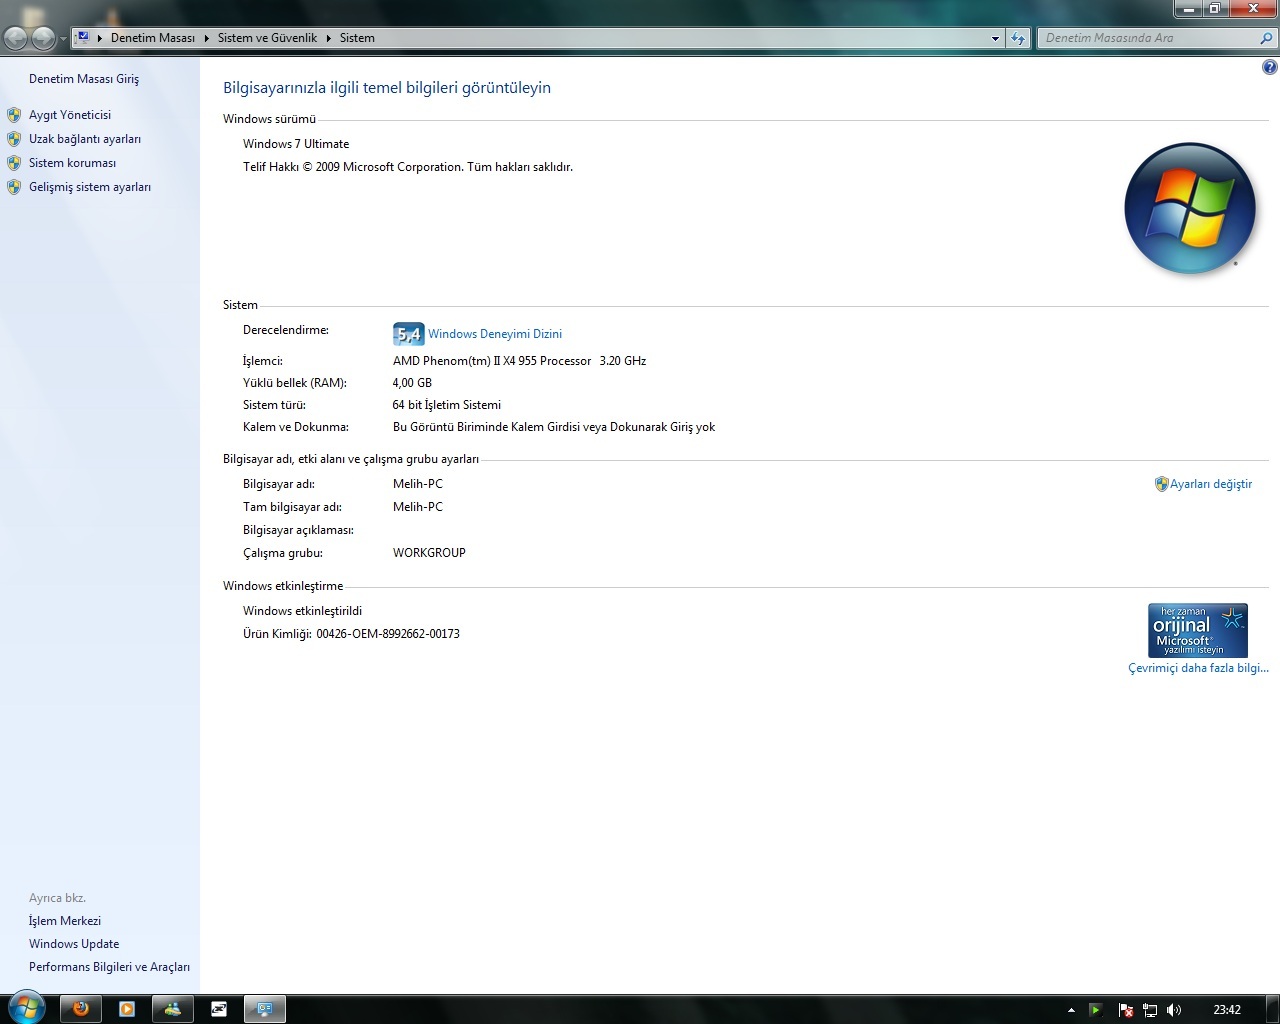Expand arrow after Sistem ve Güvenlik breadcrumb

pos(328,38)
